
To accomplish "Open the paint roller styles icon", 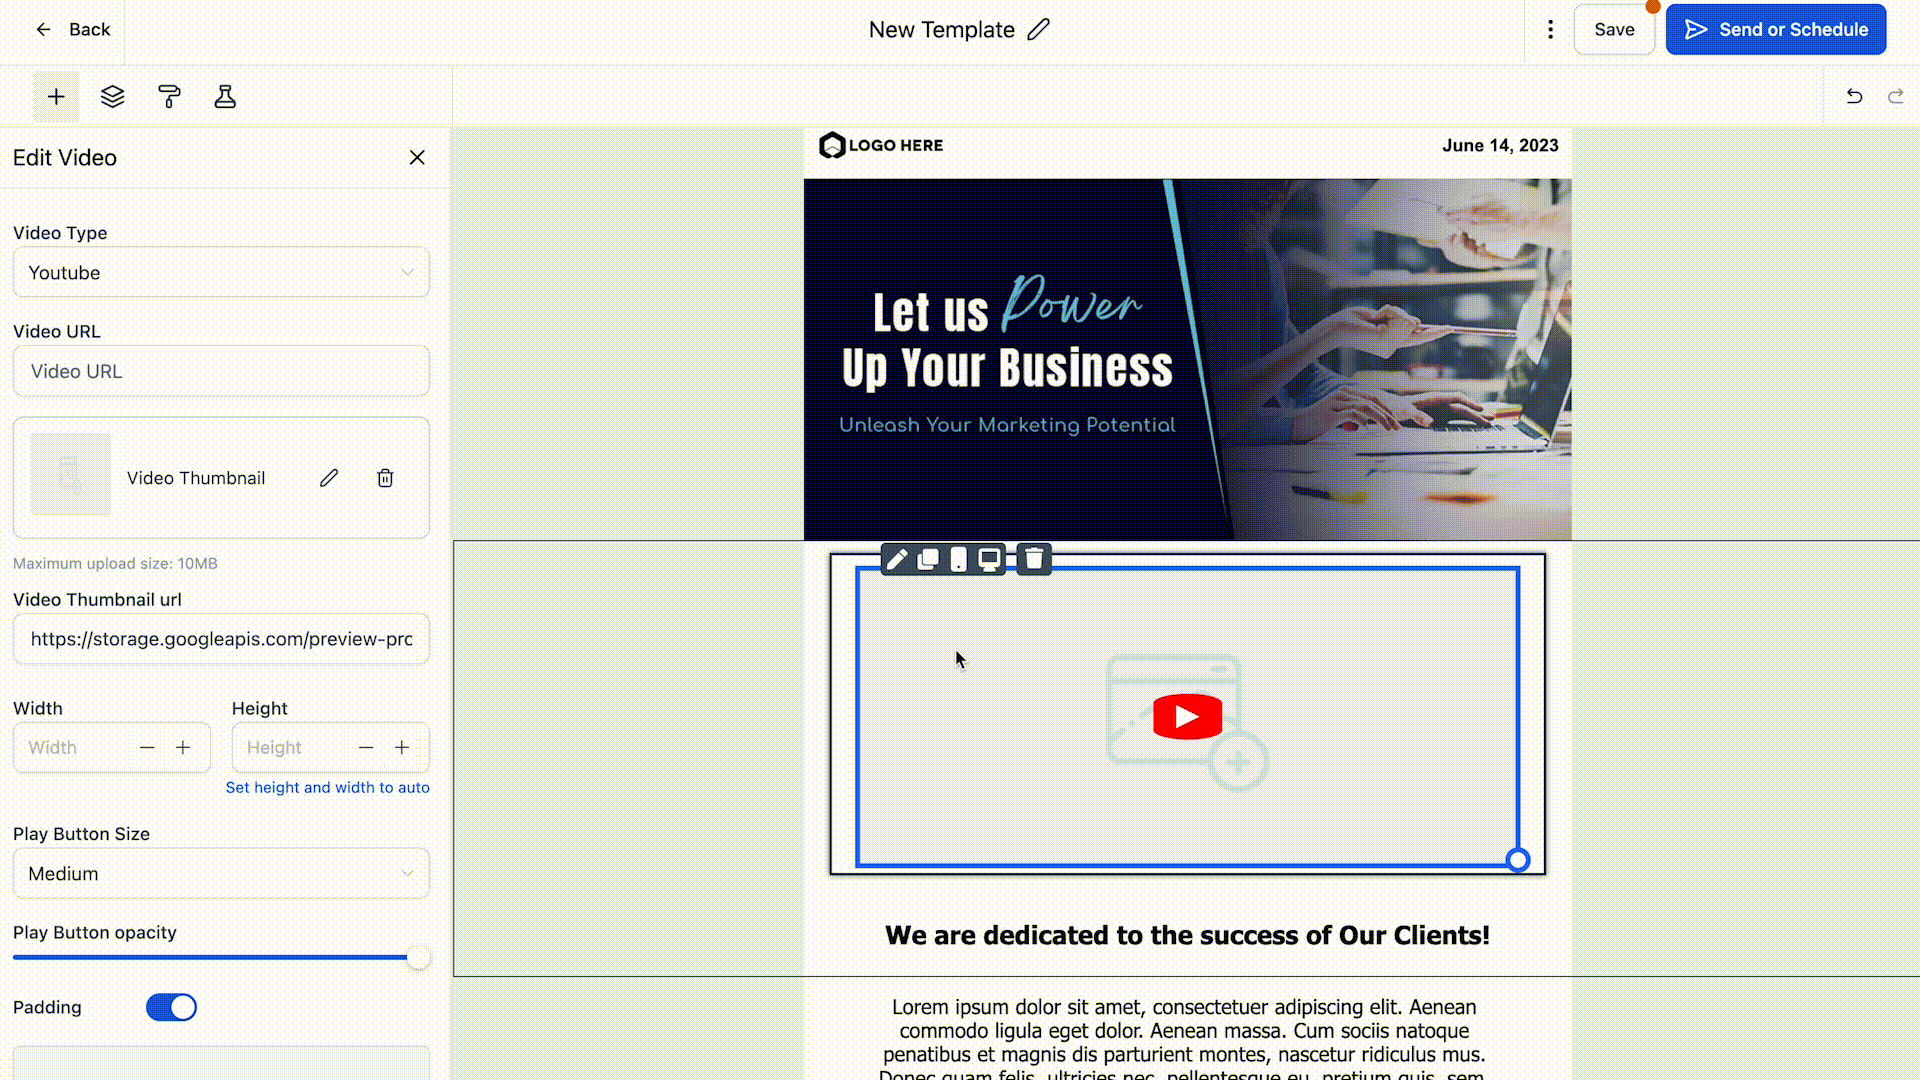I will pos(169,97).
